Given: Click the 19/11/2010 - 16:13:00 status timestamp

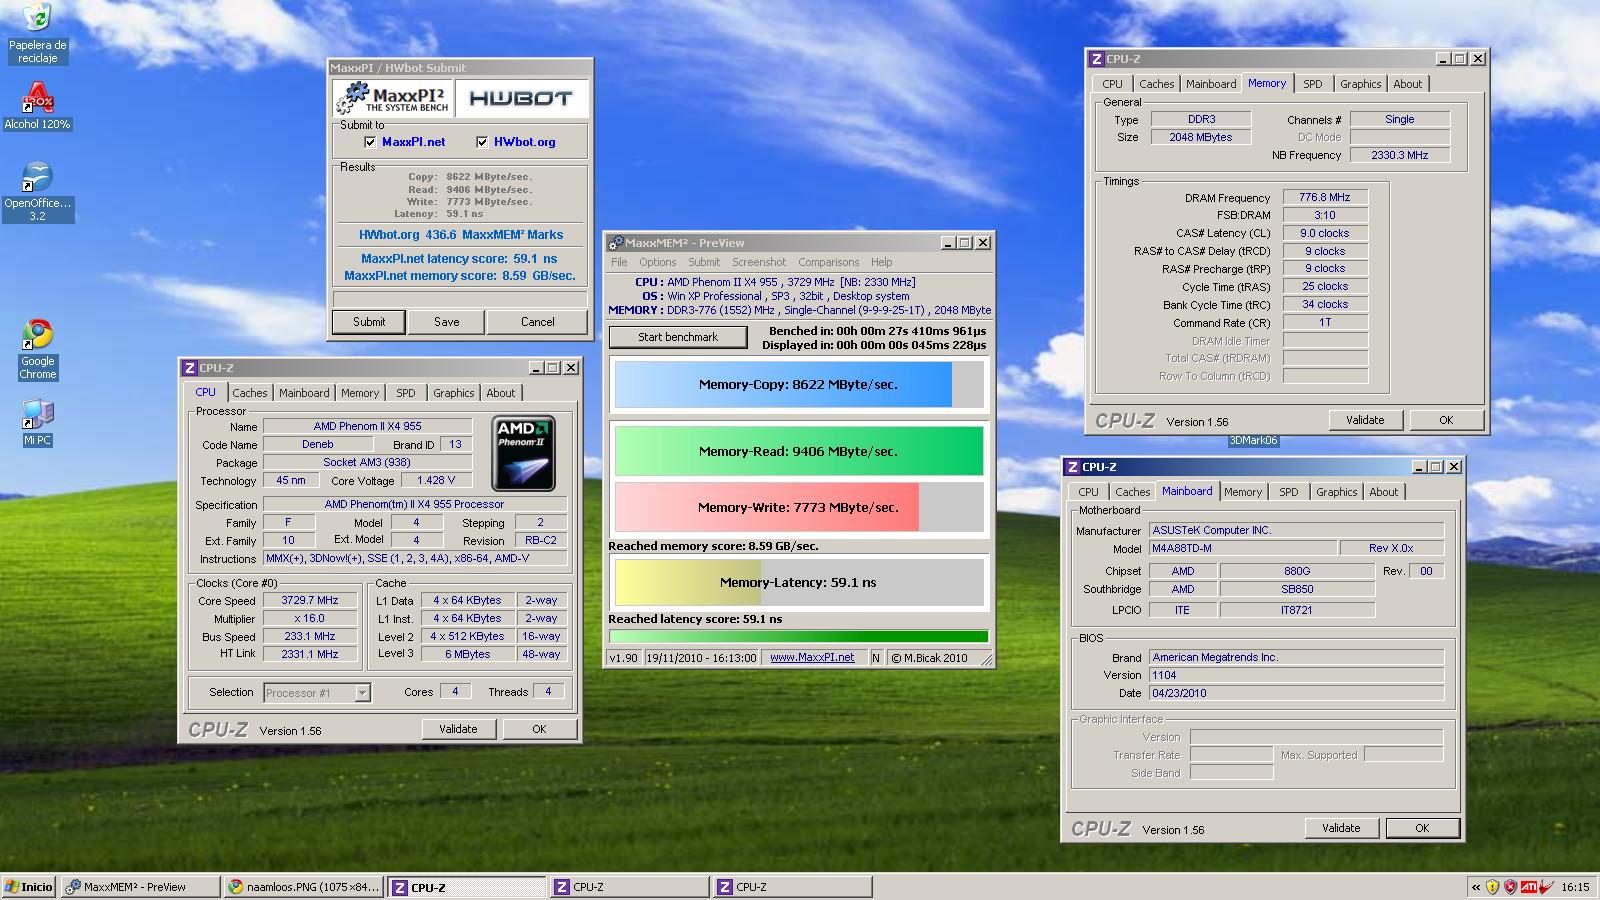Looking at the screenshot, I should click(701, 657).
